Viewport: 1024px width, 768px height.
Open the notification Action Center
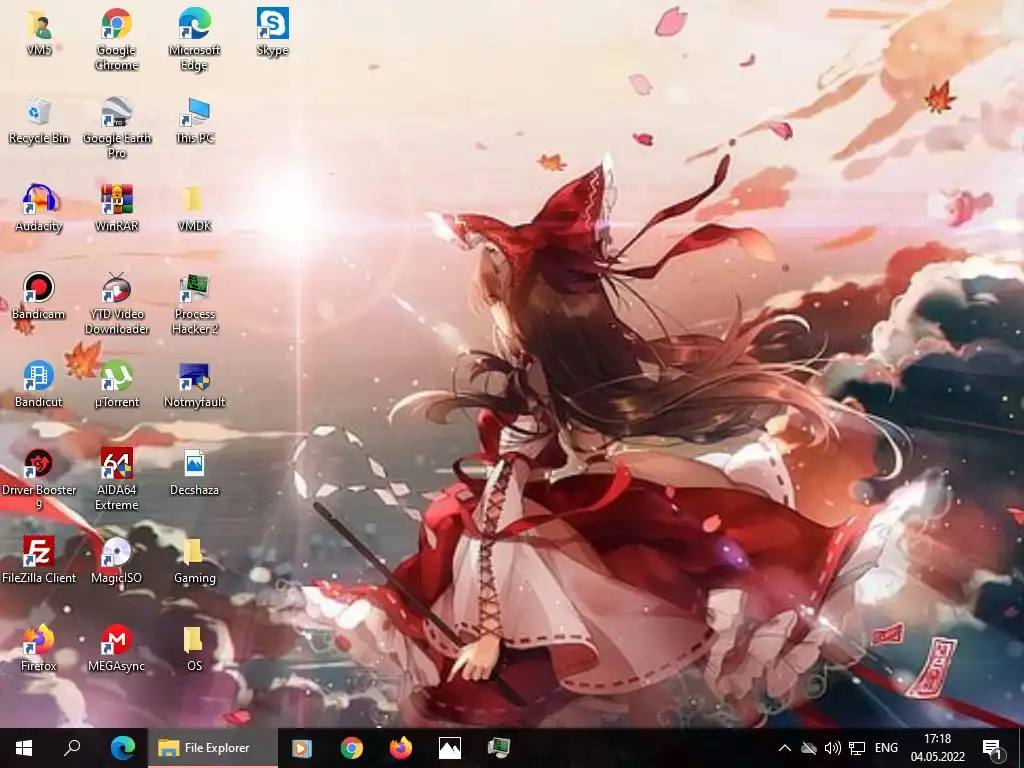tap(992, 748)
